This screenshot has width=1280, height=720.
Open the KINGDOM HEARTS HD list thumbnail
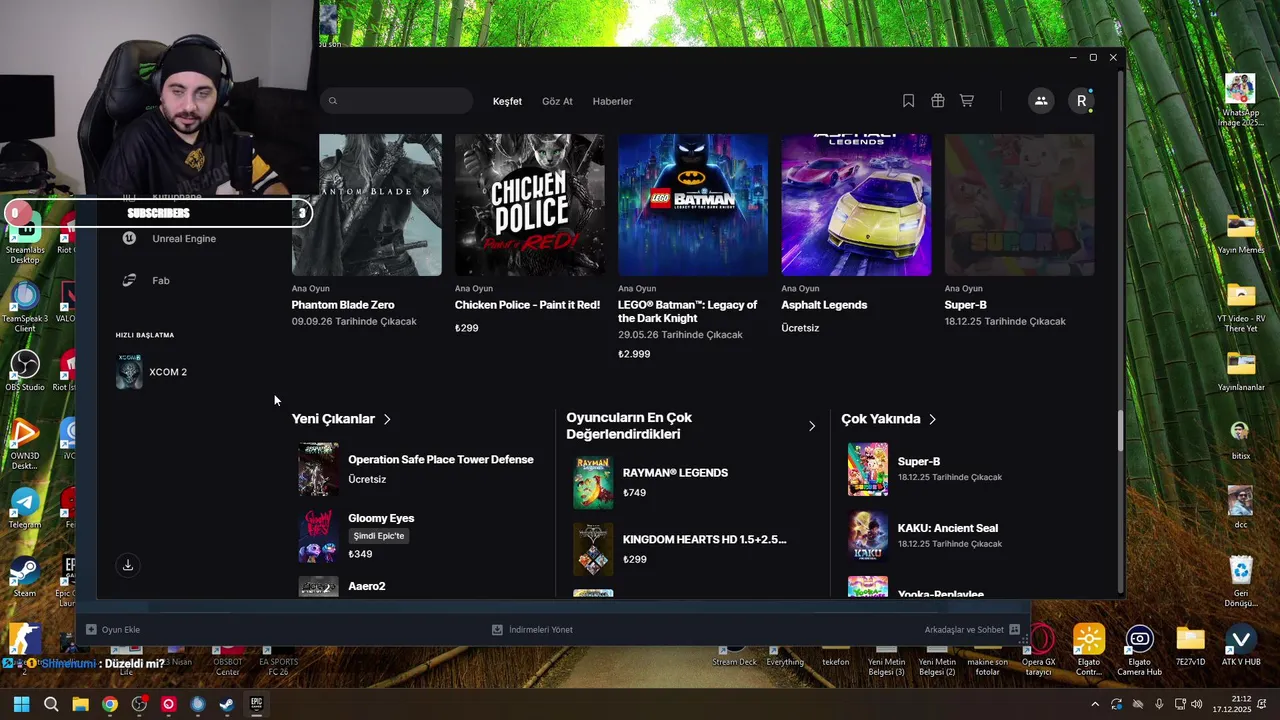pyautogui.click(x=593, y=549)
